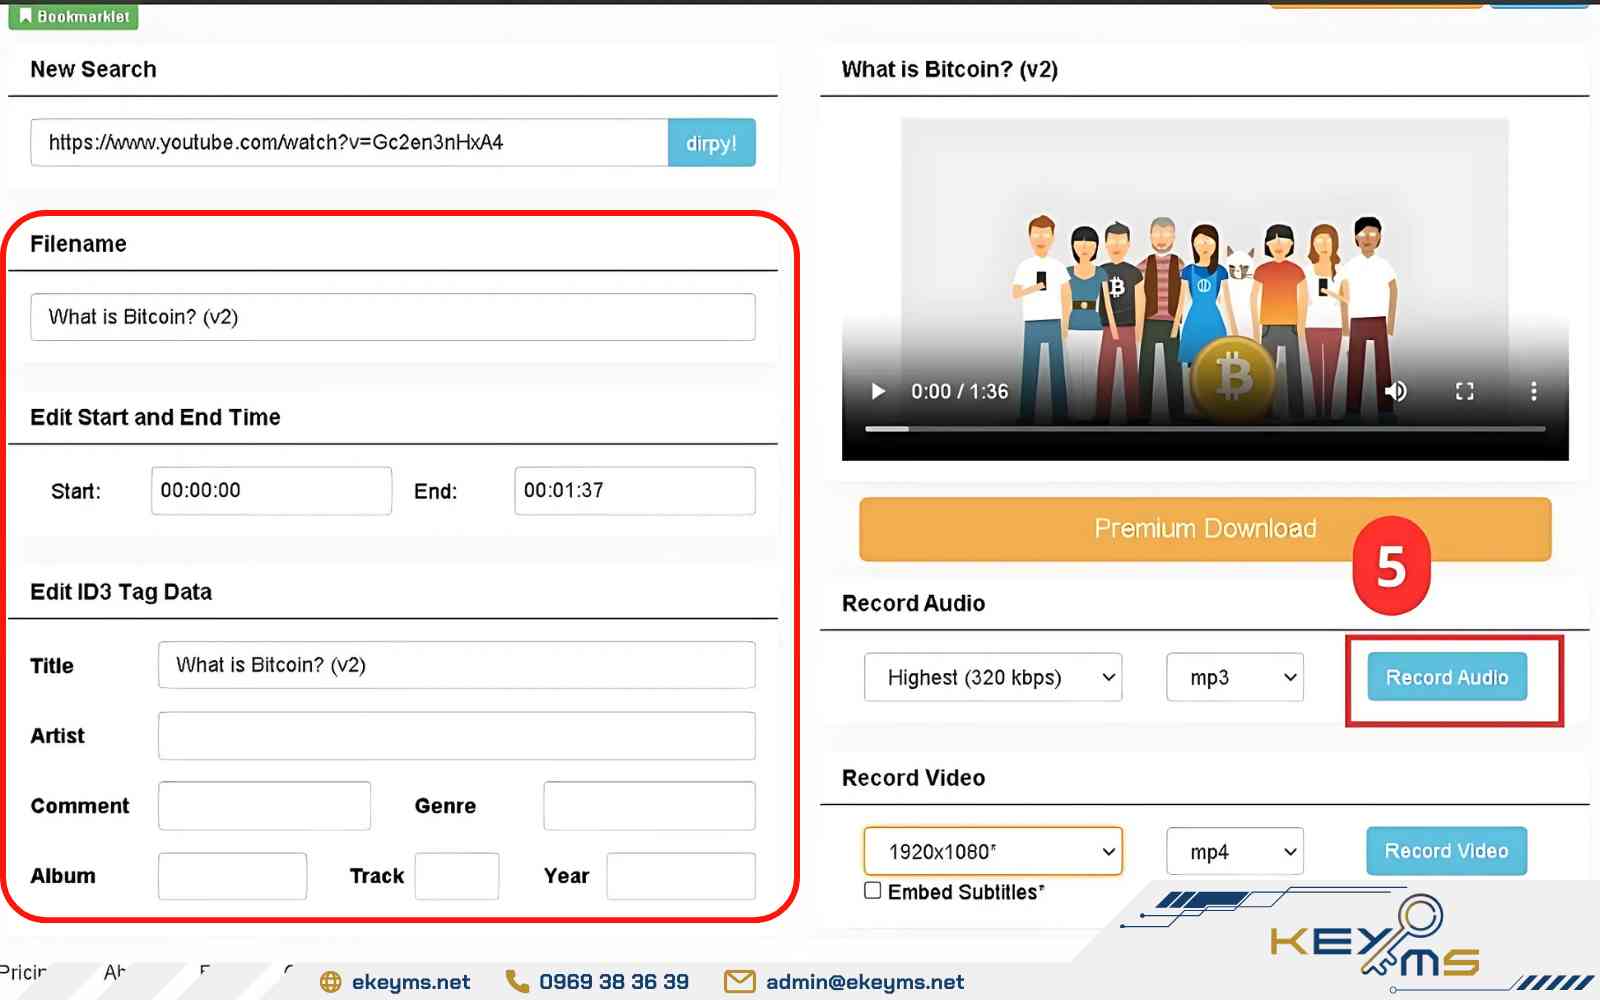1600x1000 pixels.
Task: Click the video progress bar
Action: click(x=1205, y=429)
